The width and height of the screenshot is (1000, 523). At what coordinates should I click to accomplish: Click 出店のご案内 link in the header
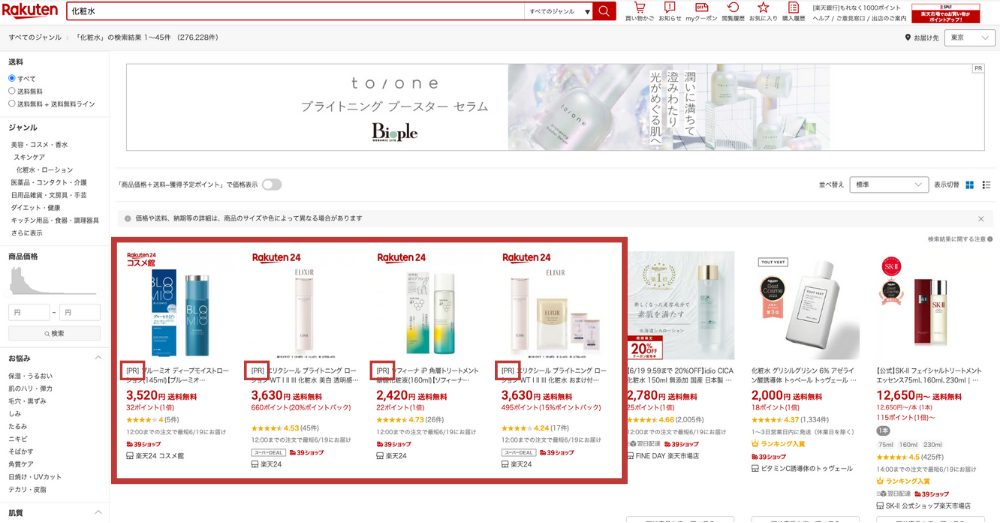pos(890,18)
